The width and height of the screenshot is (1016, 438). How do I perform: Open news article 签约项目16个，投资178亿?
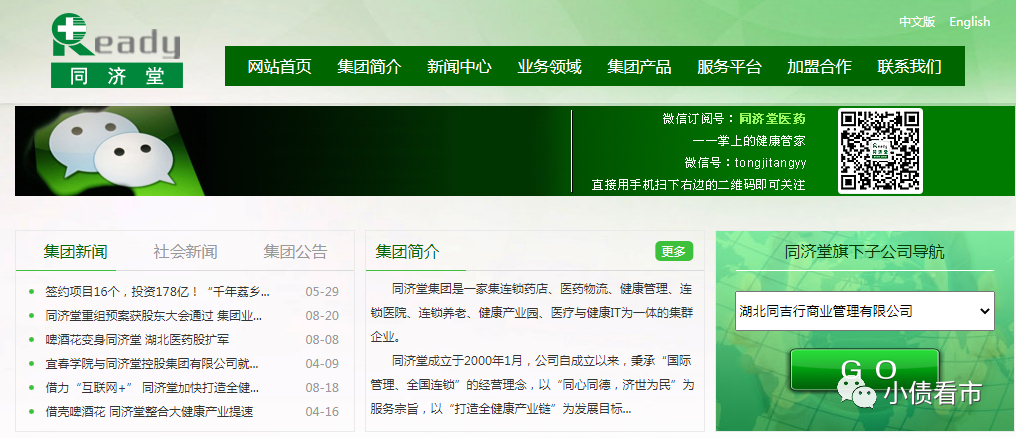[158, 292]
